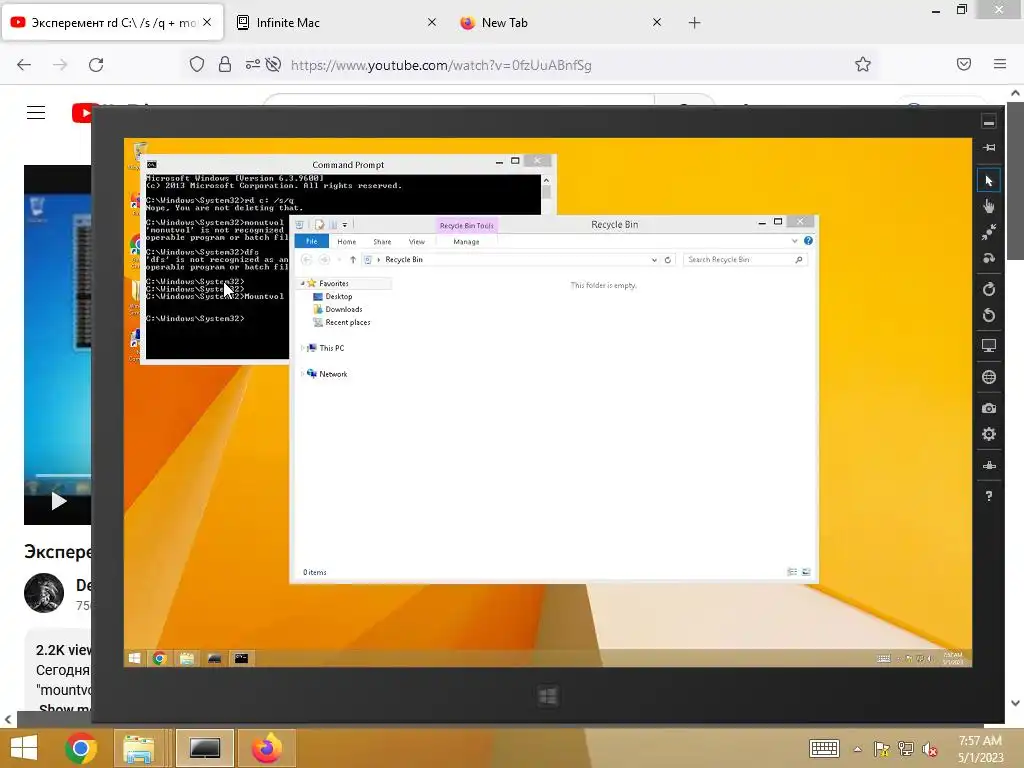Click the globe icon in emulator sidebar

click(989, 377)
